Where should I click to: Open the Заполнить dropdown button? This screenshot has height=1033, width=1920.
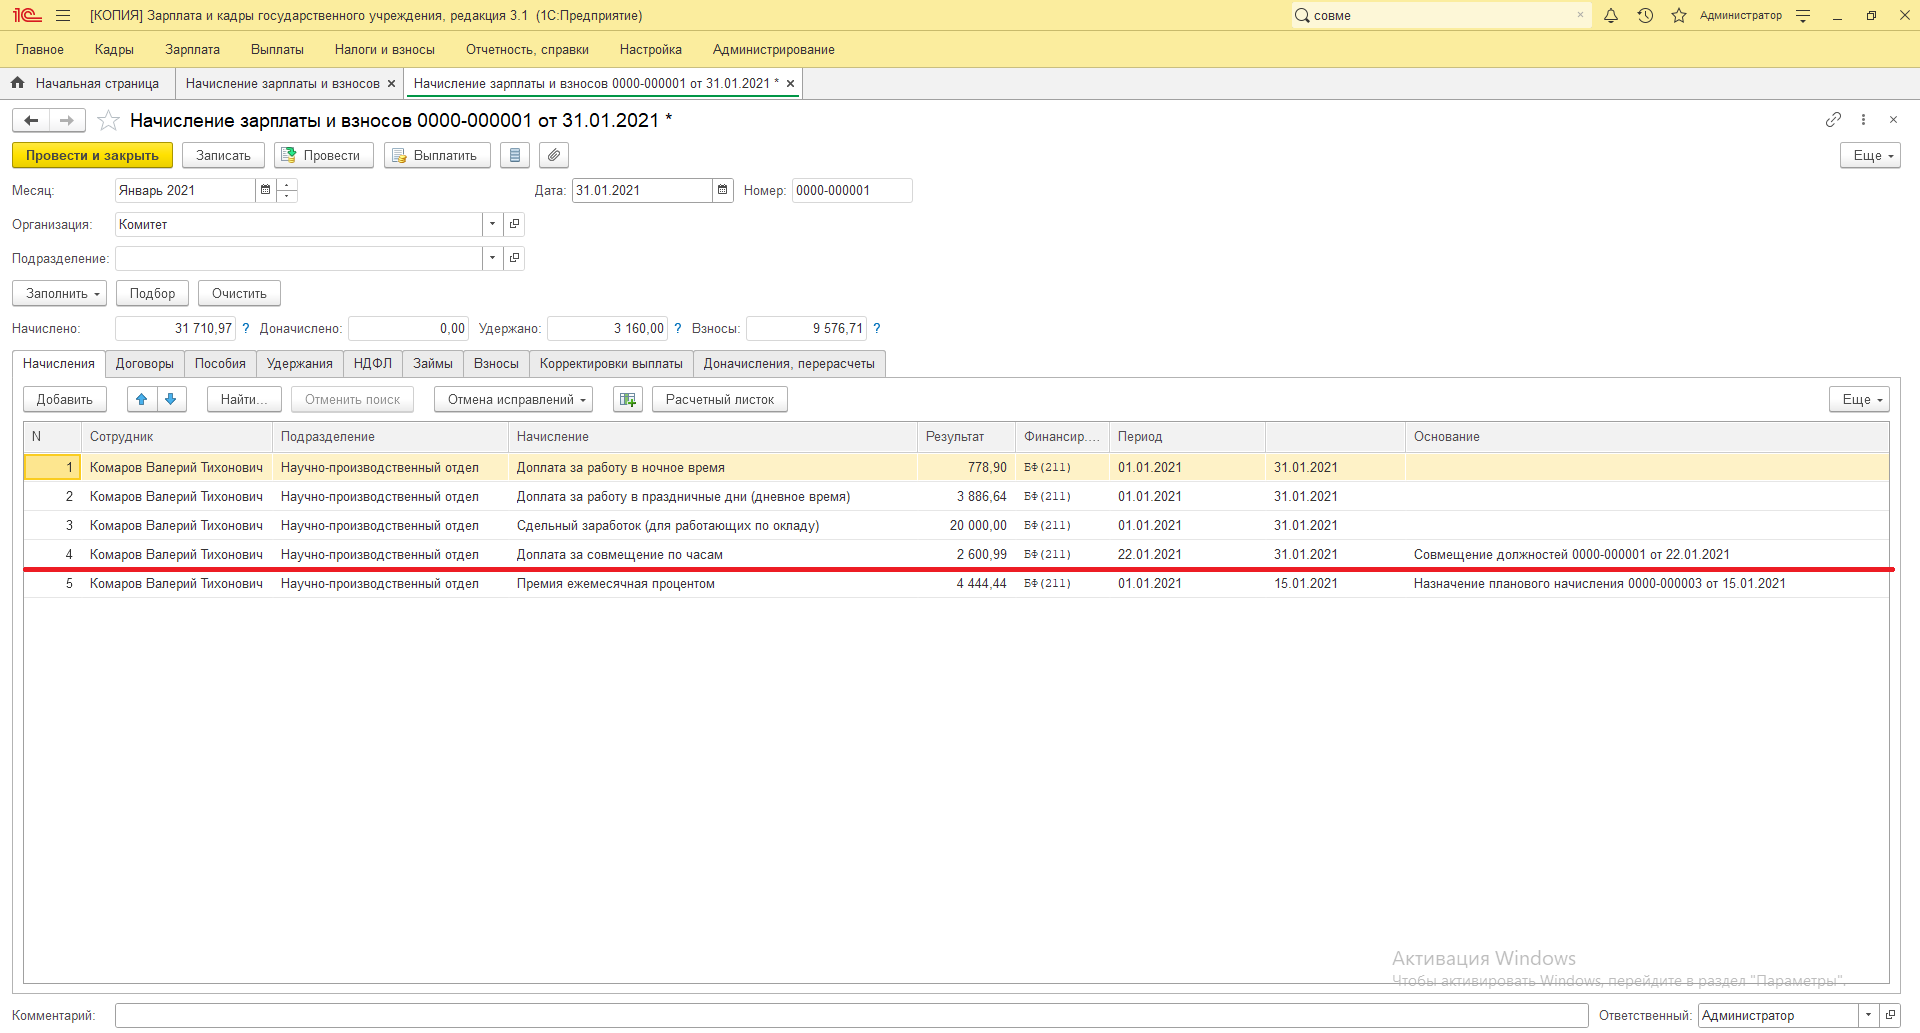click(x=59, y=293)
